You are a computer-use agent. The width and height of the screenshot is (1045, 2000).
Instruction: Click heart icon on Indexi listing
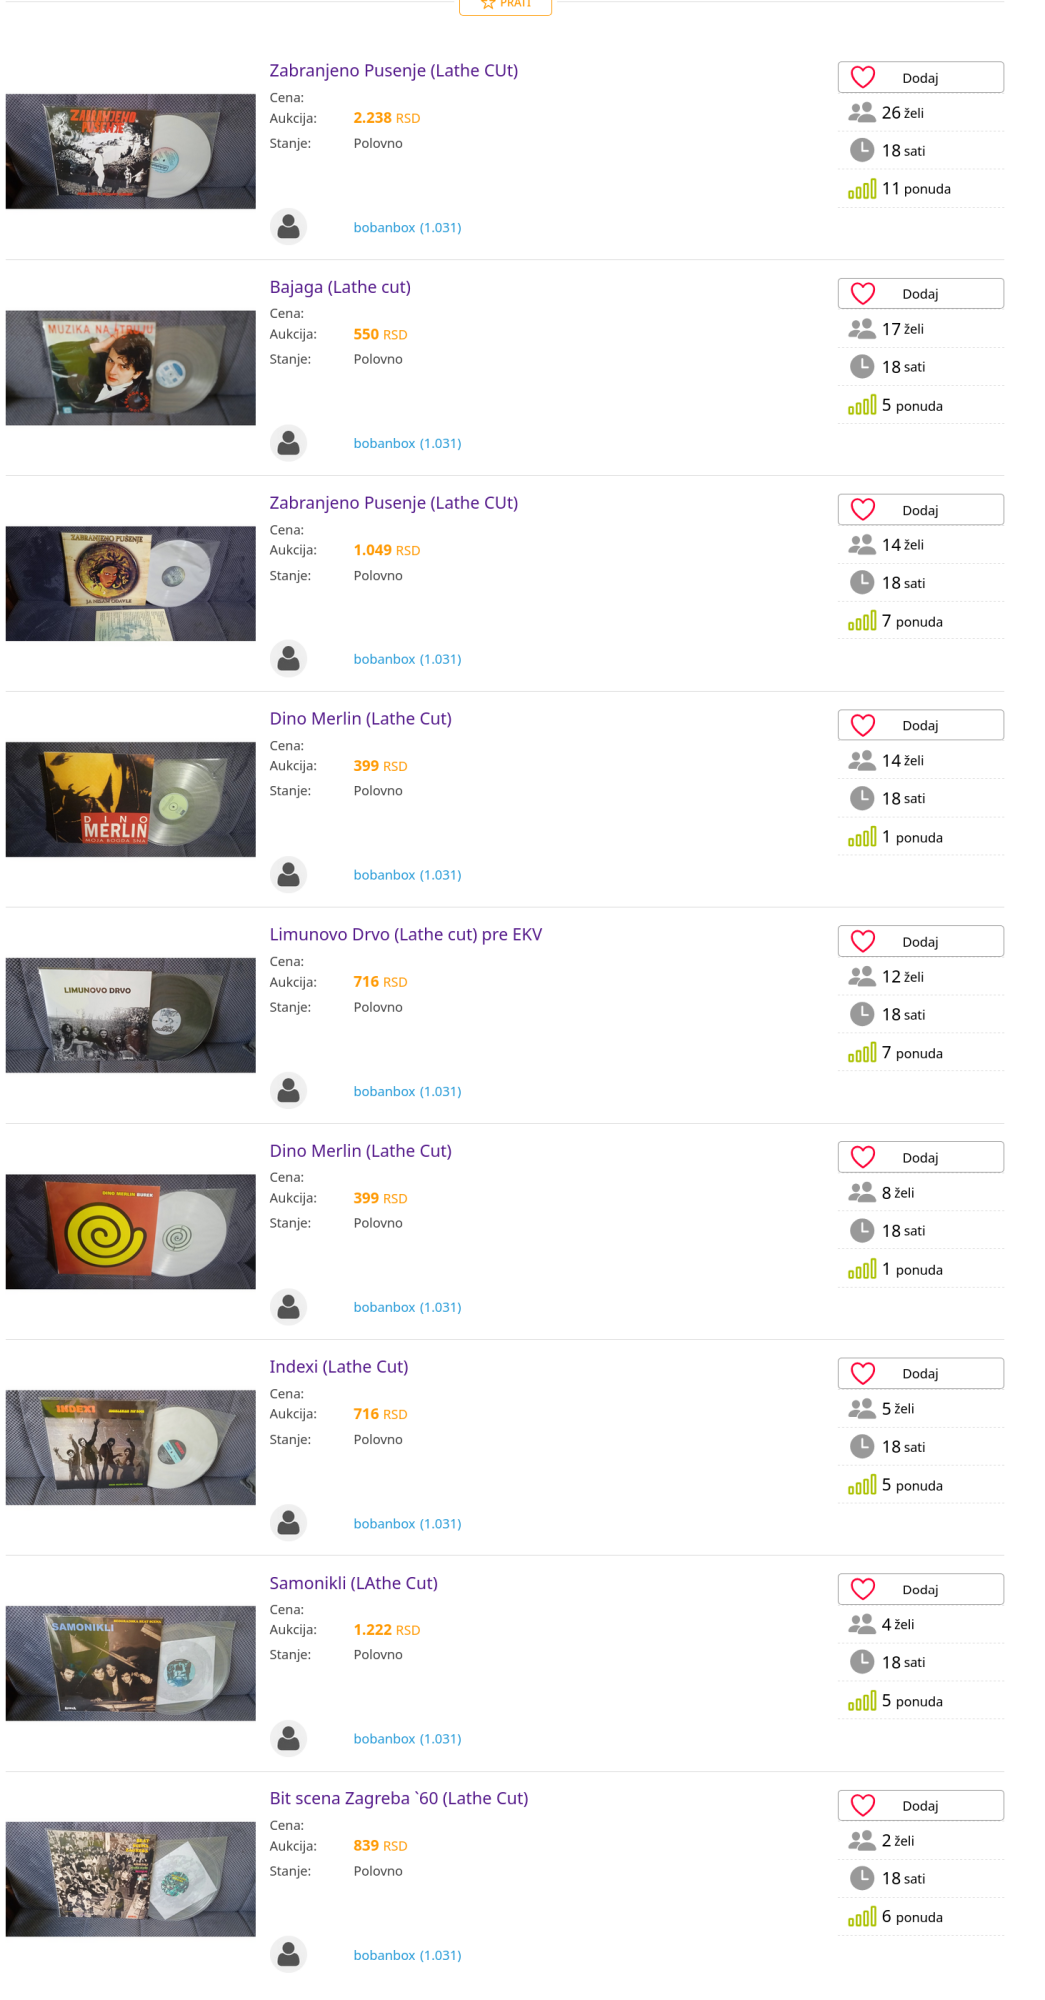[x=863, y=1373]
